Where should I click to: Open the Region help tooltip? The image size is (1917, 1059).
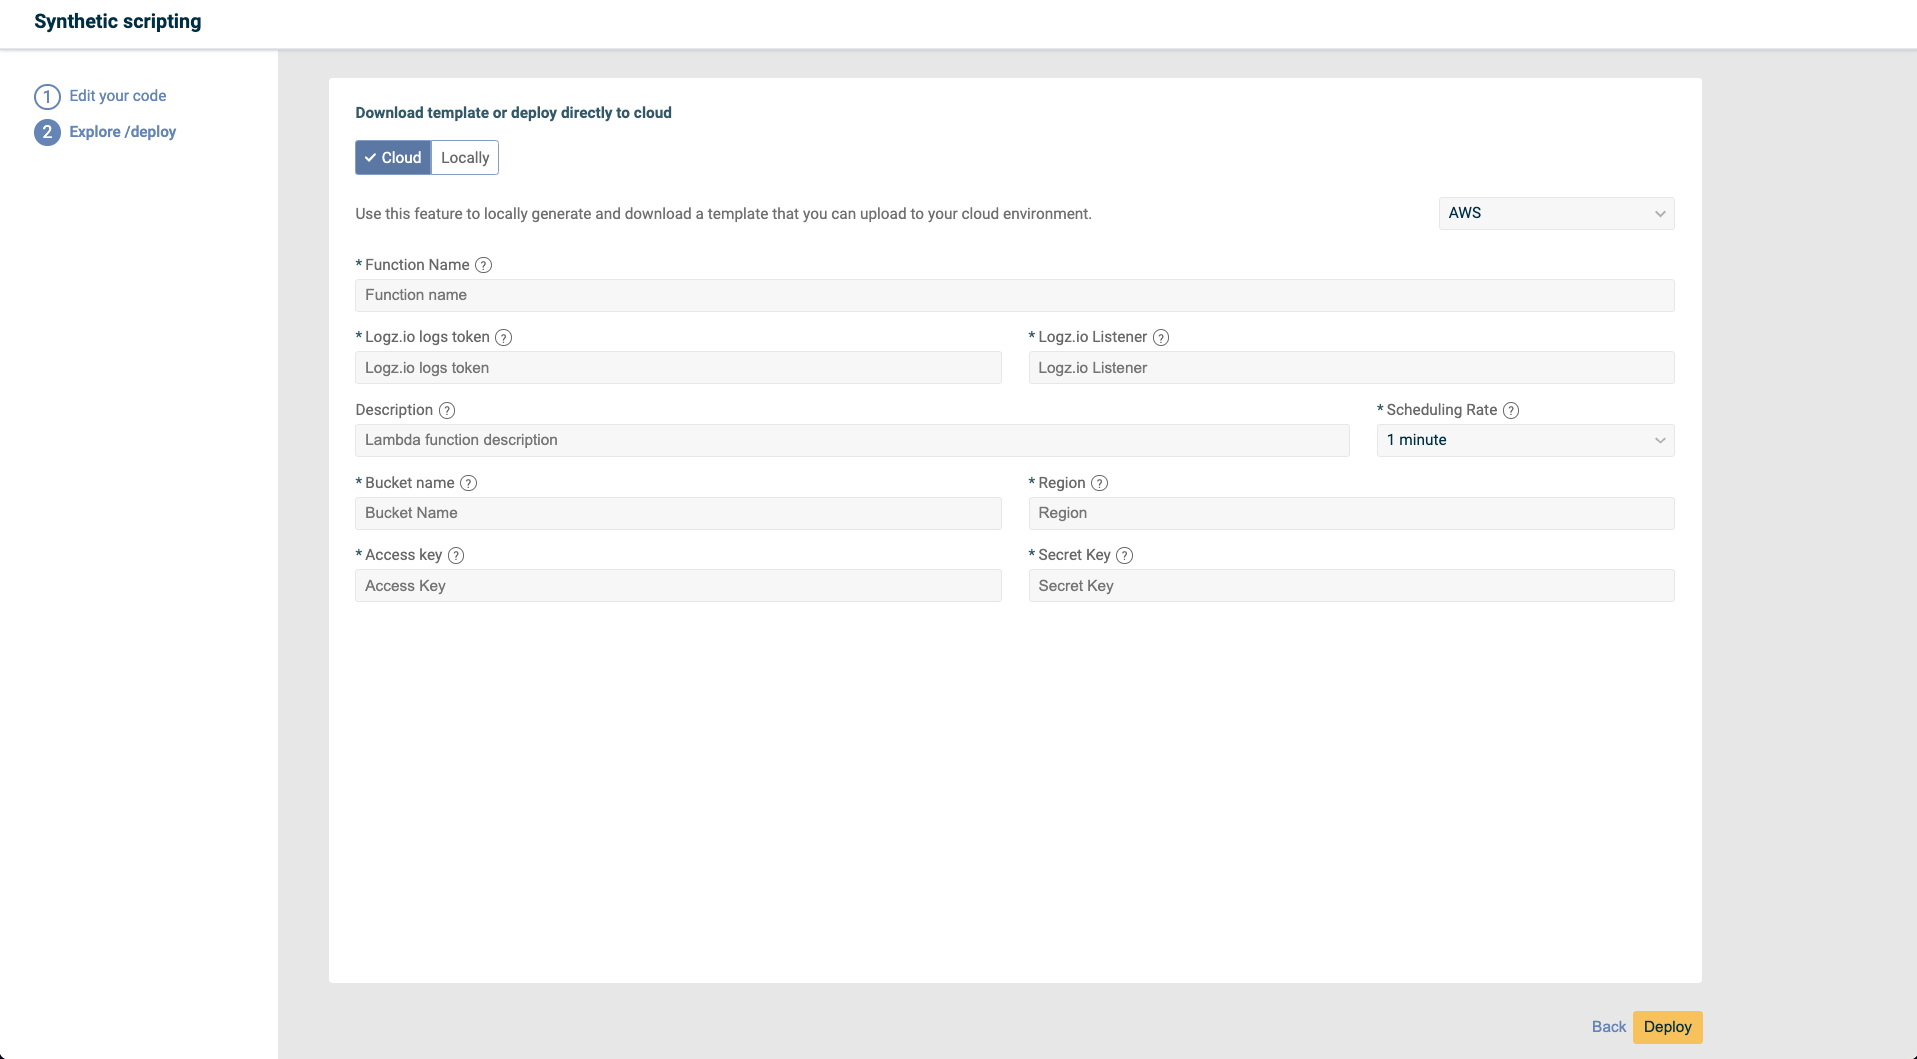pyautogui.click(x=1100, y=483)
